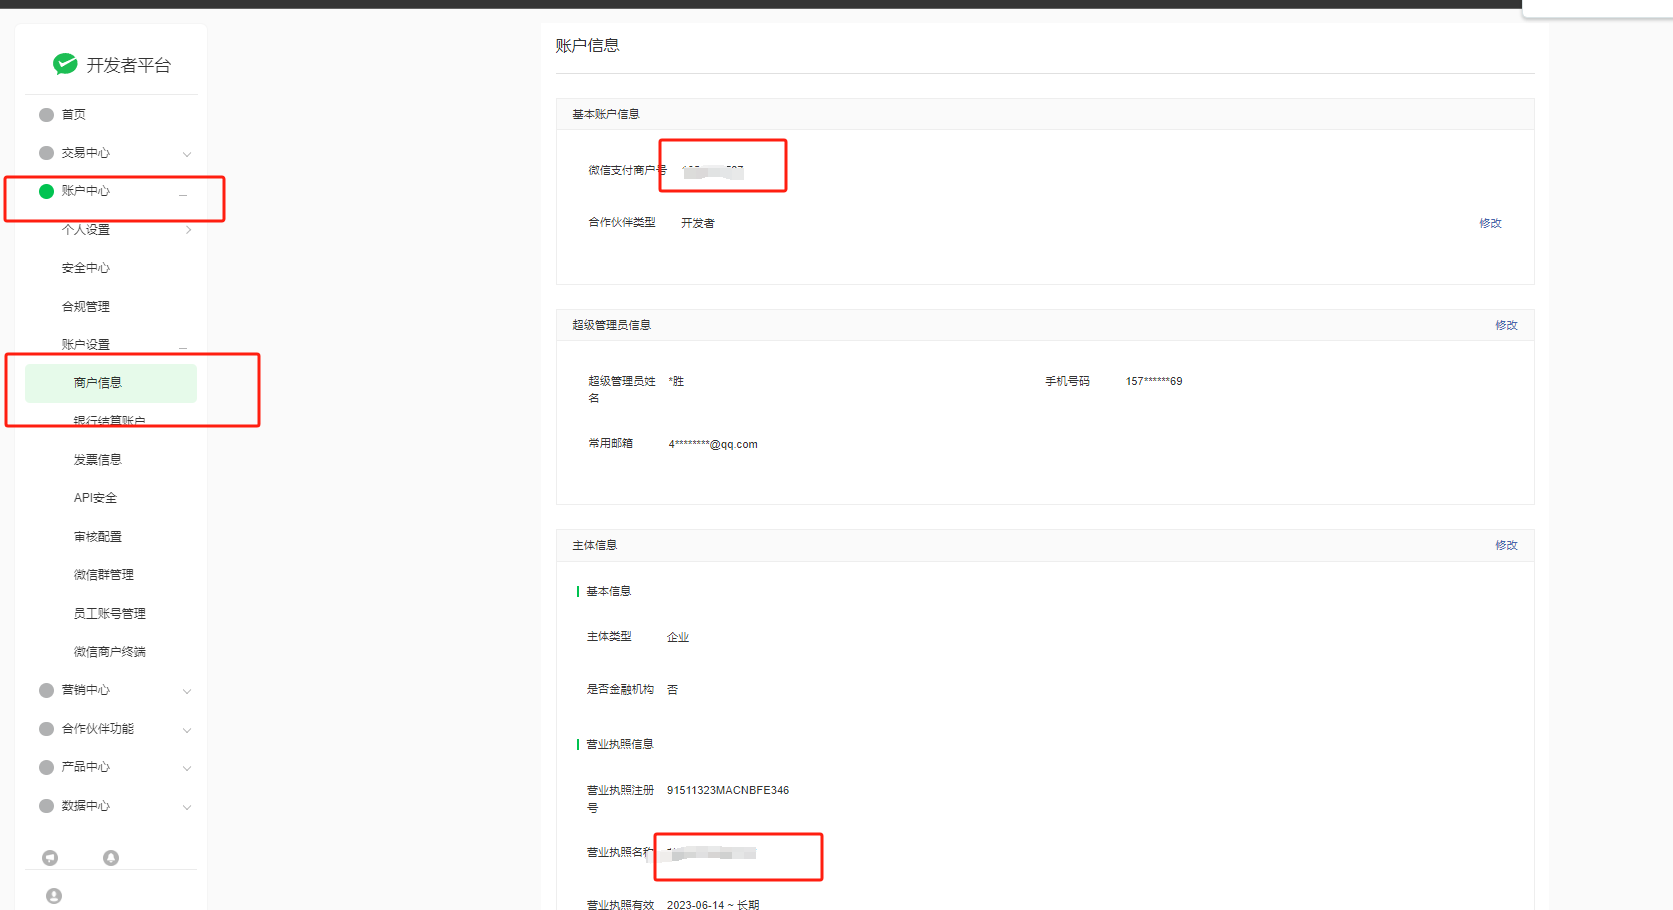Click the grey dot icon beside 营销中心
1673x910 pixels.
pyautogui.click(x=46, y=690)
